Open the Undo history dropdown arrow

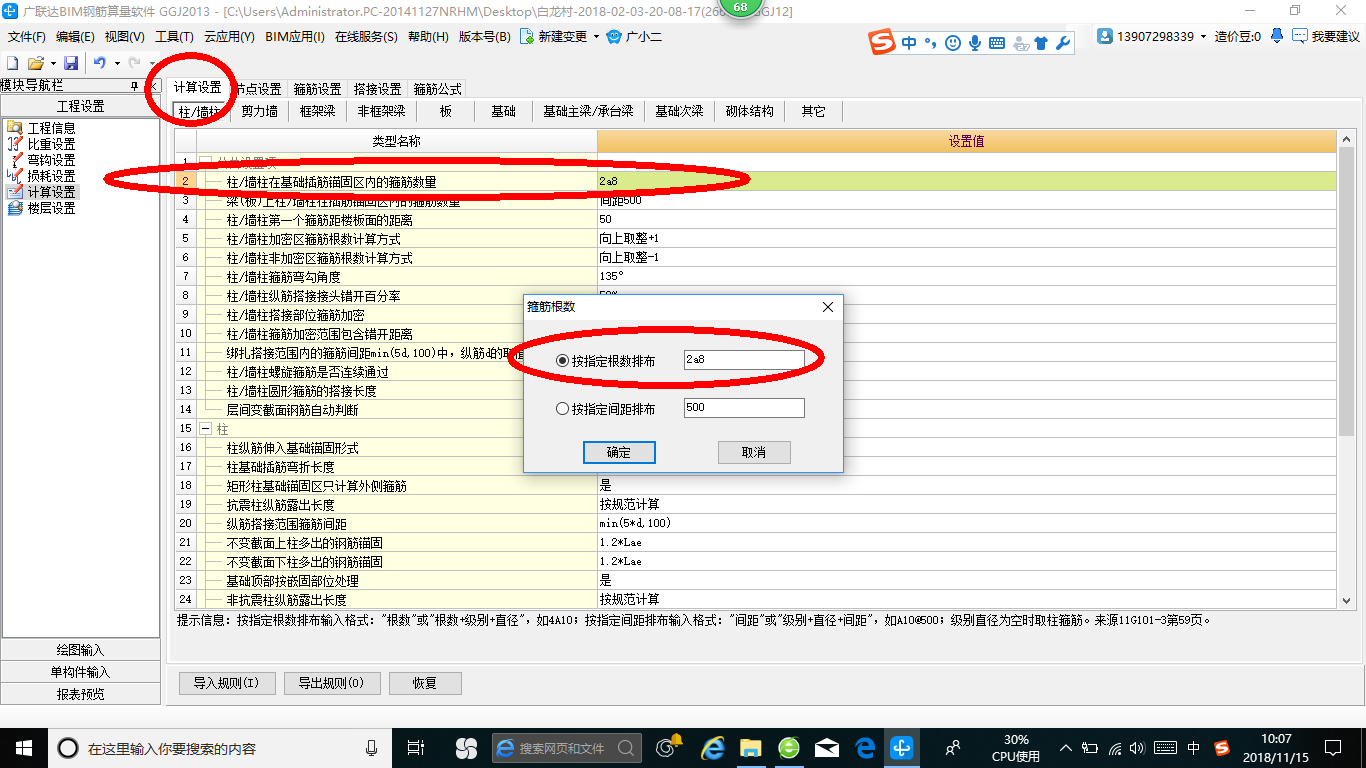[x=116, y=62]
